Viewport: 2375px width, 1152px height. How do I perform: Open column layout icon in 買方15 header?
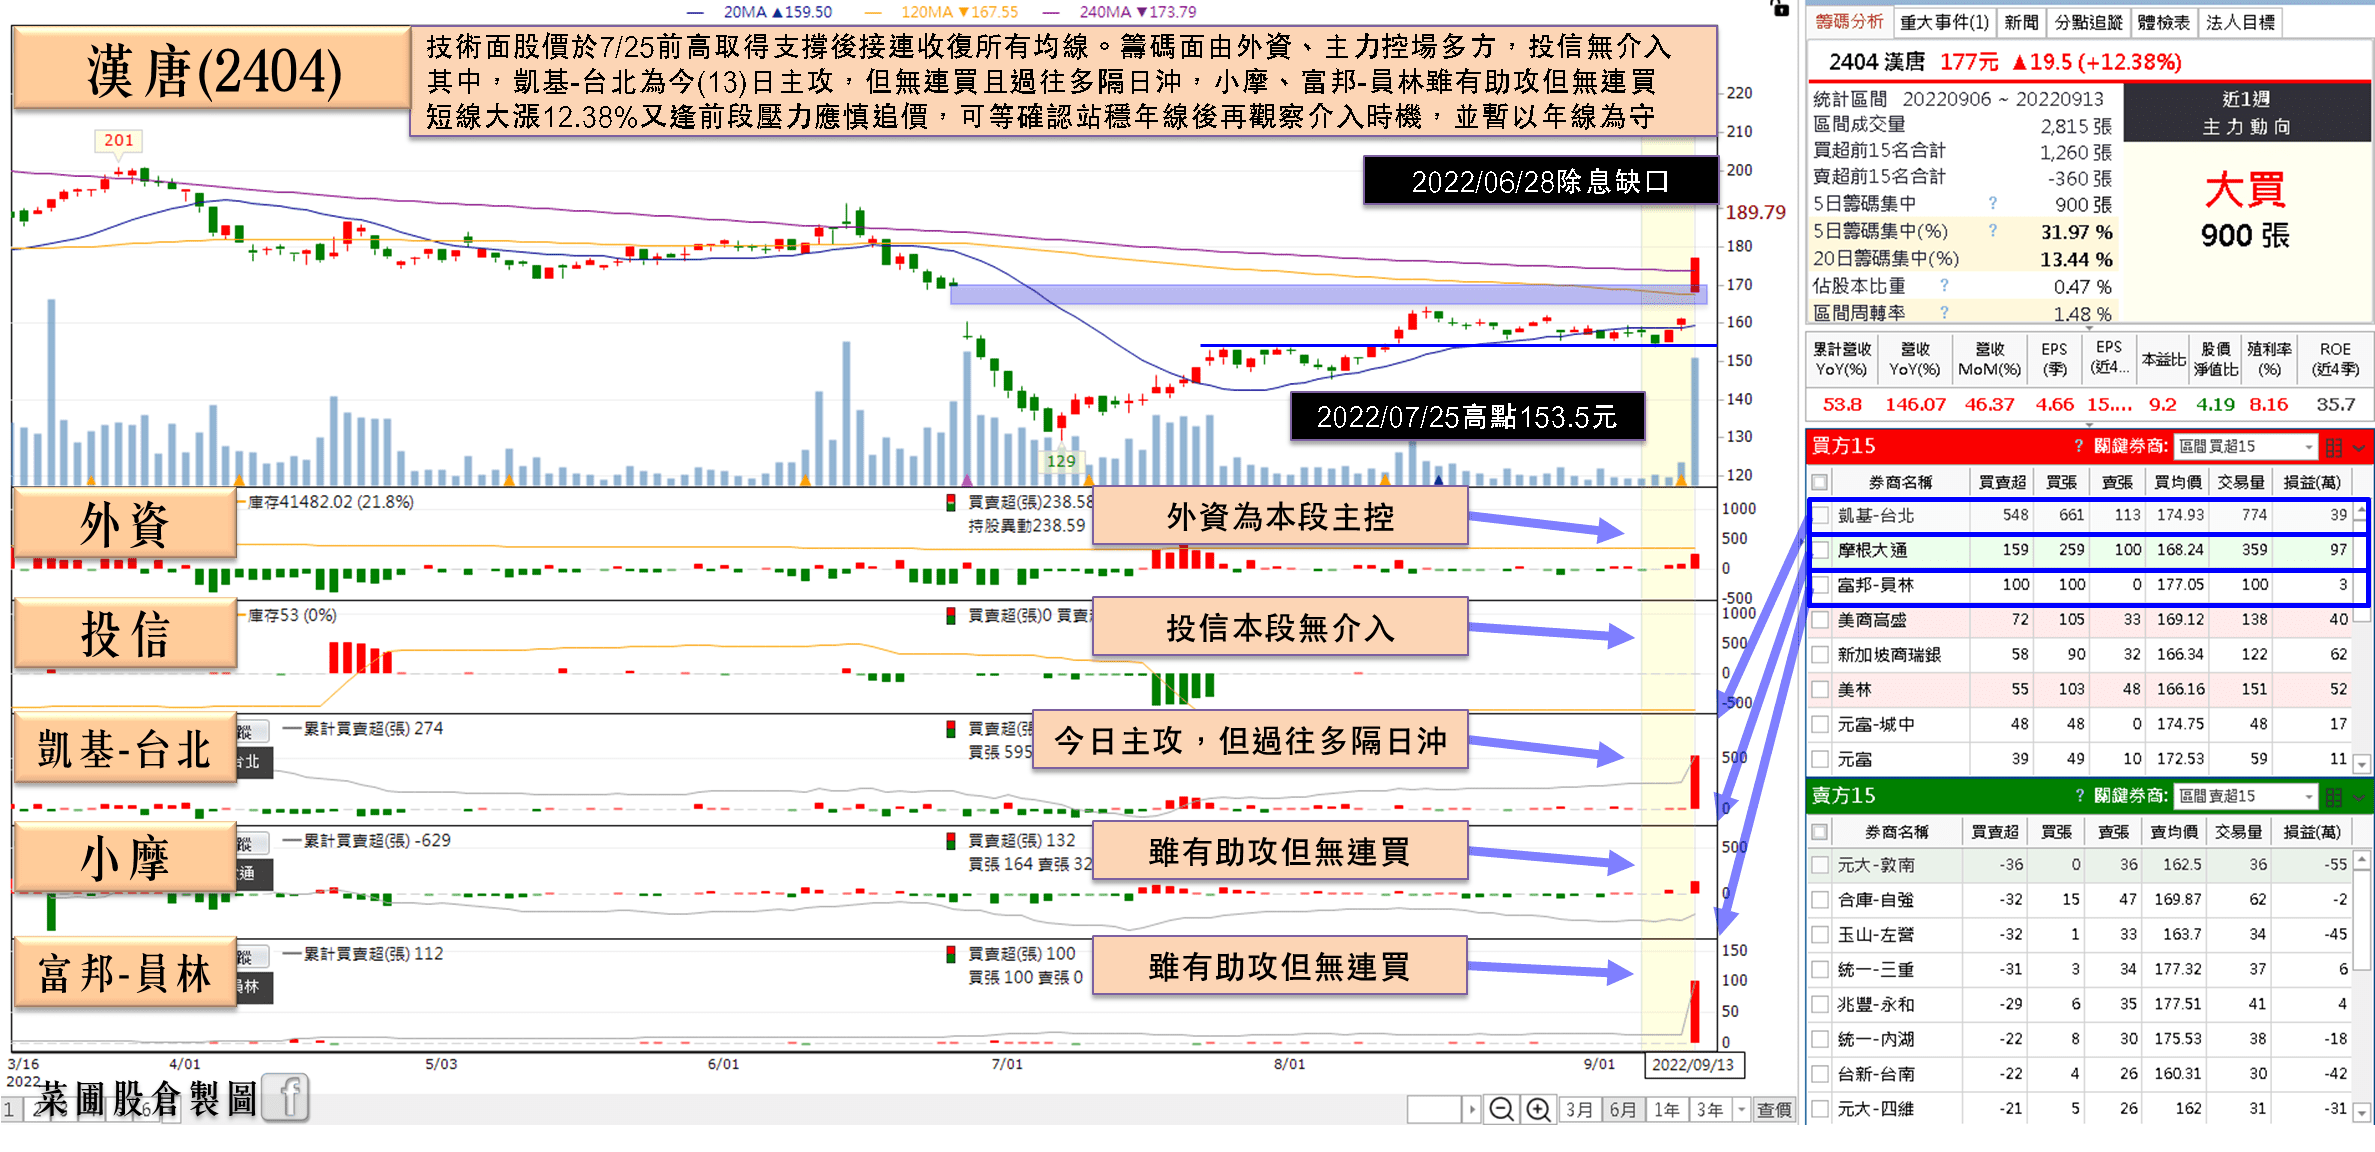(x=2334, y=447)
